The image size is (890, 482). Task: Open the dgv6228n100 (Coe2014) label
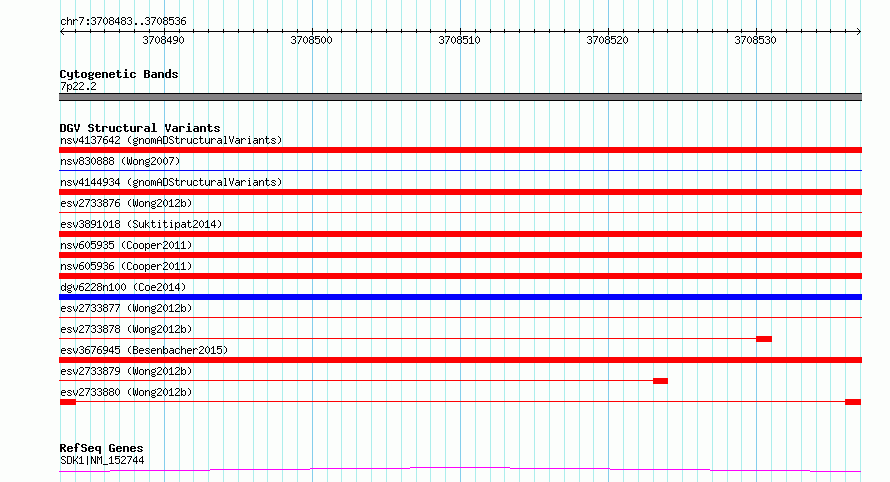coord(123,287)
